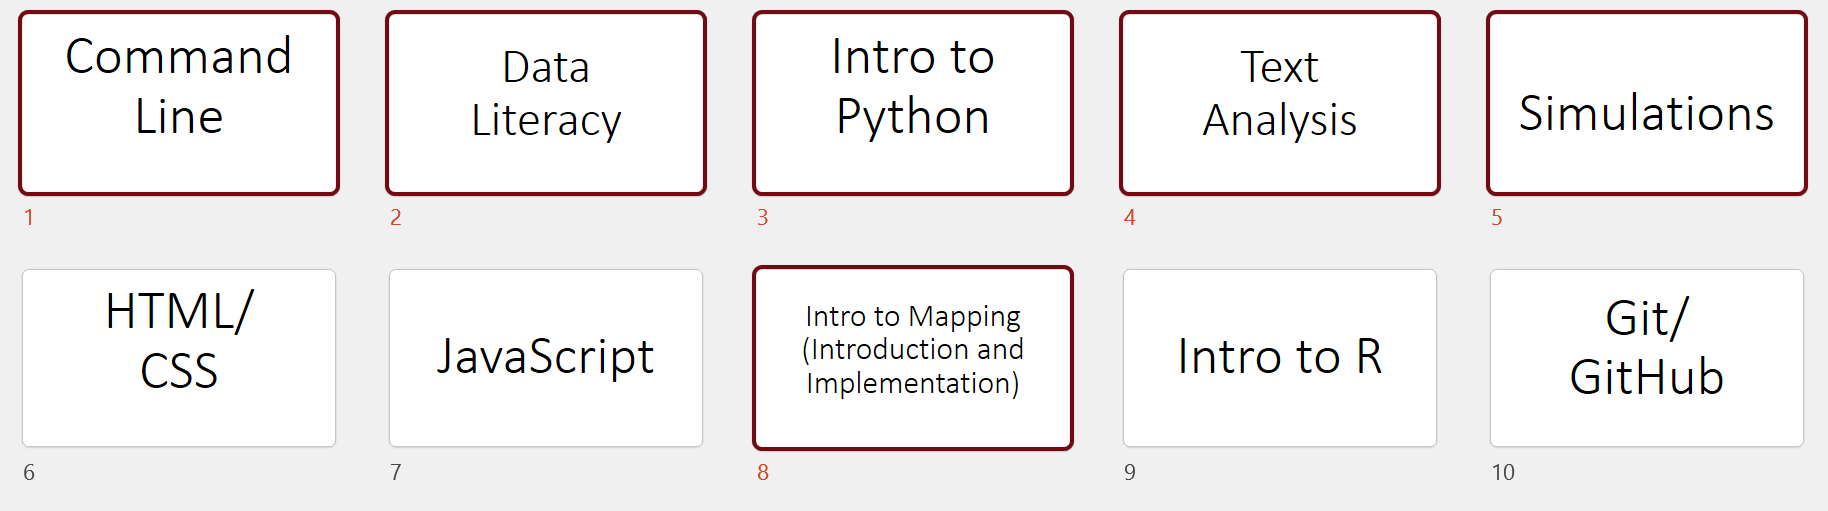Viewport: 1828px width, 511px height.
Task: Select the Intro to Python slide
Action: [913, 103]
